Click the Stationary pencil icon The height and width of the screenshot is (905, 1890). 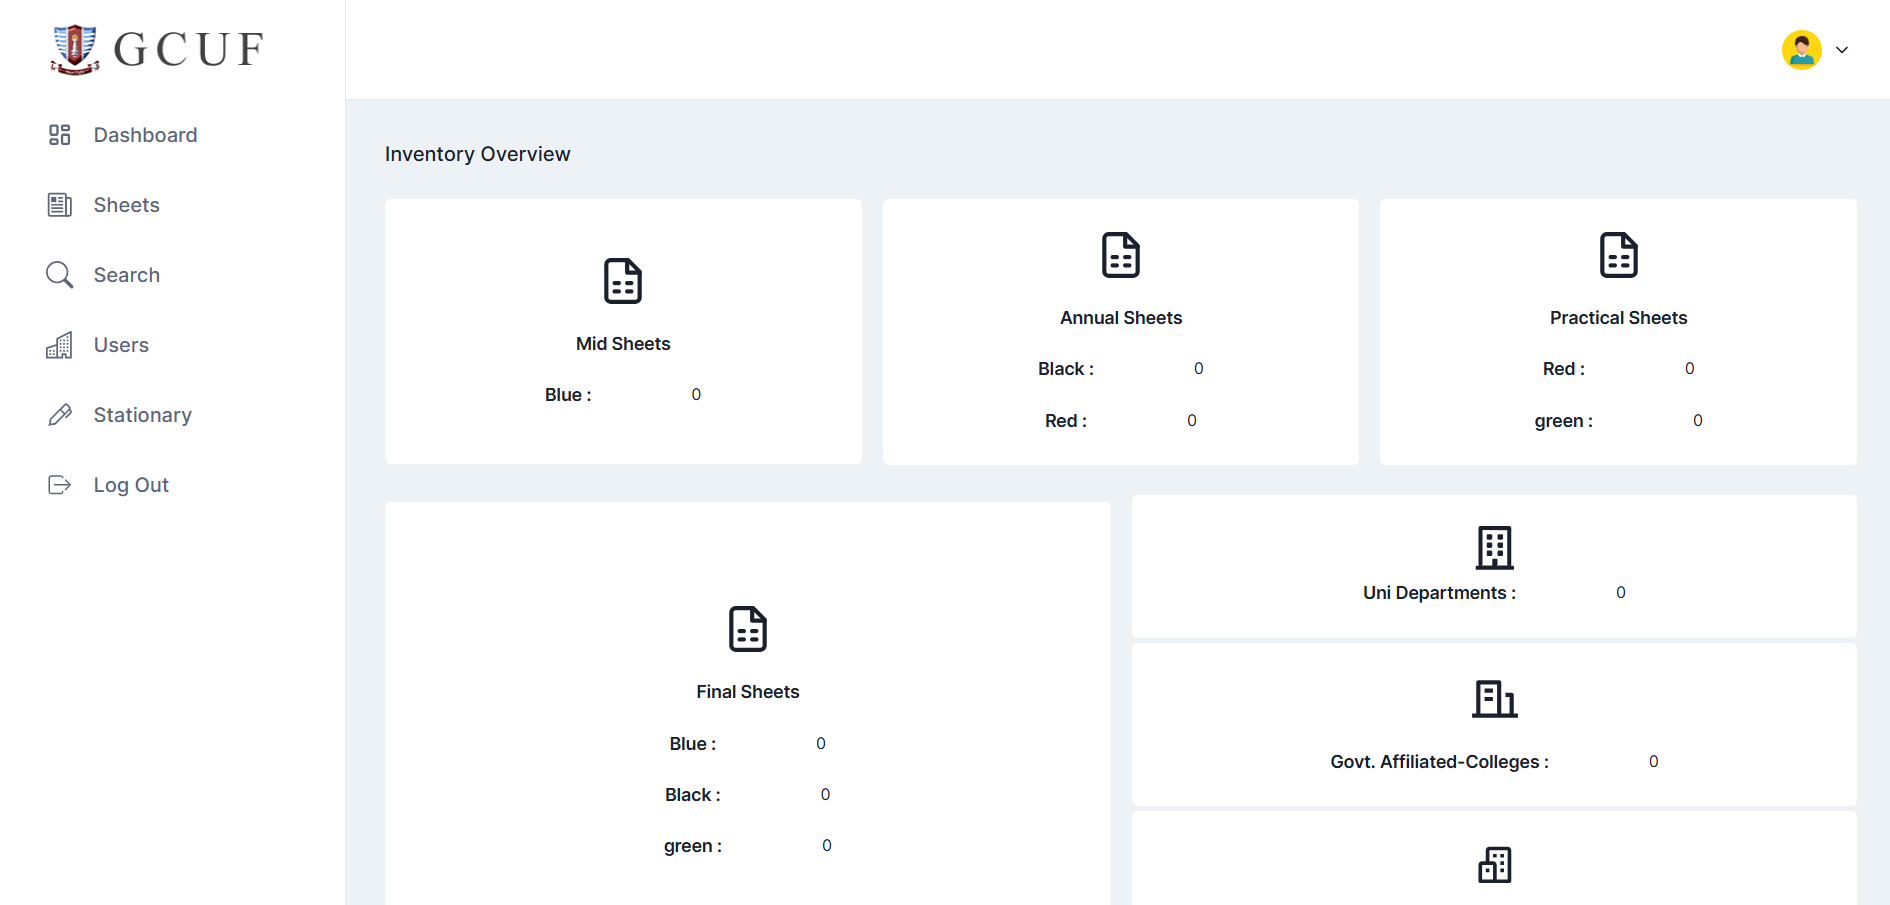60,415
